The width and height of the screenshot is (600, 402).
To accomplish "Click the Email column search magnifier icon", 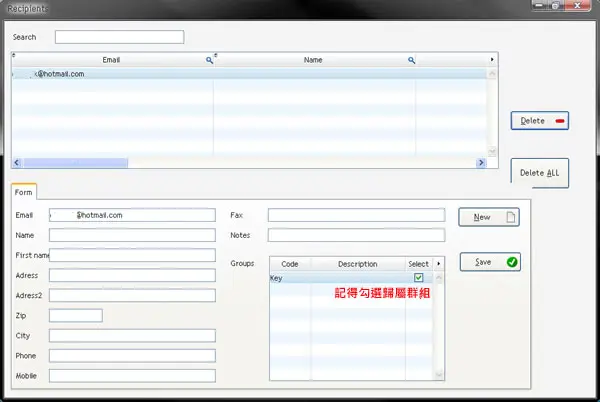I will point(209,60).
